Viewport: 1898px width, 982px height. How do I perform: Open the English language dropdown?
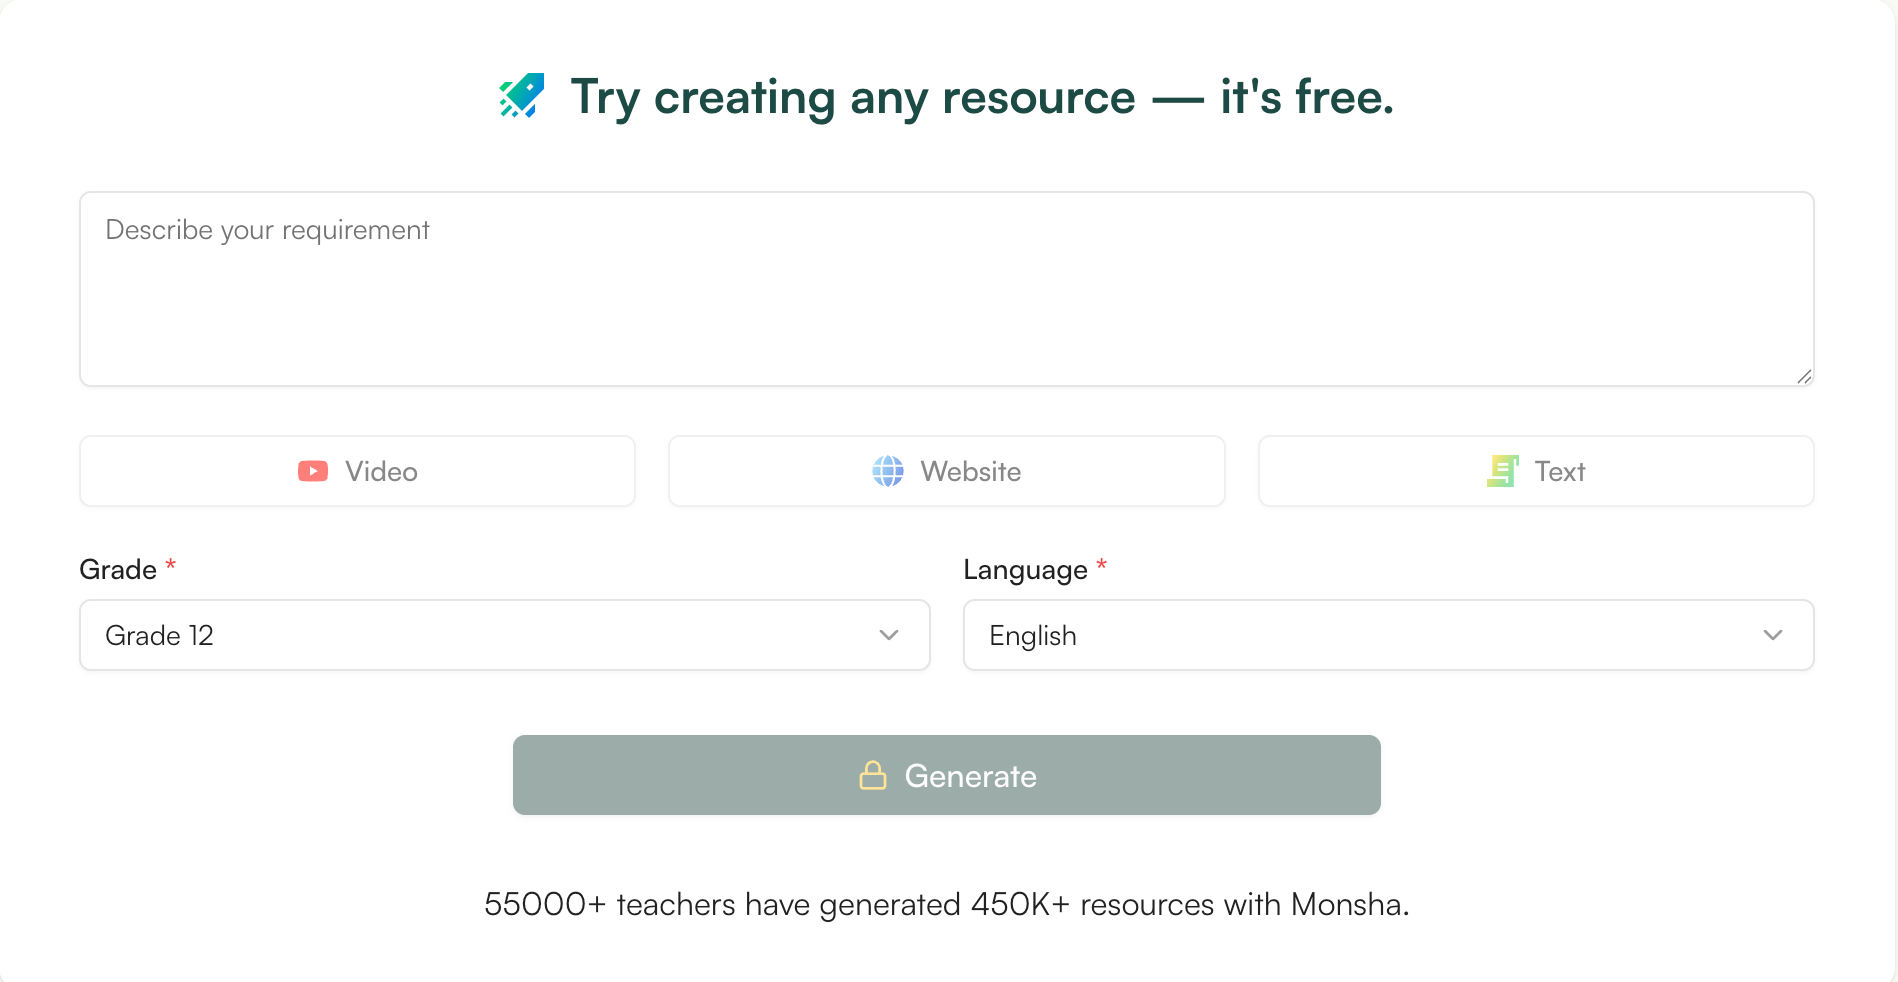click(x=1388, y=635)
